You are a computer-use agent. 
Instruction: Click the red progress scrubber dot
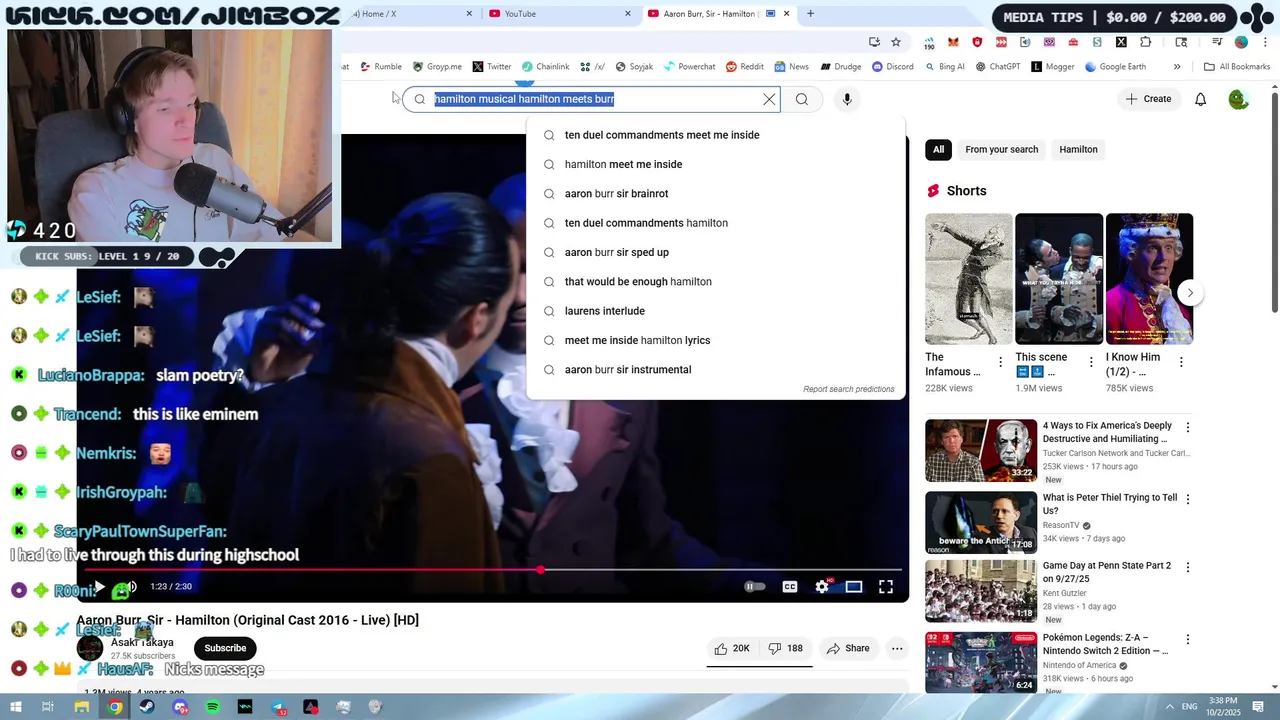click(541, 570)
